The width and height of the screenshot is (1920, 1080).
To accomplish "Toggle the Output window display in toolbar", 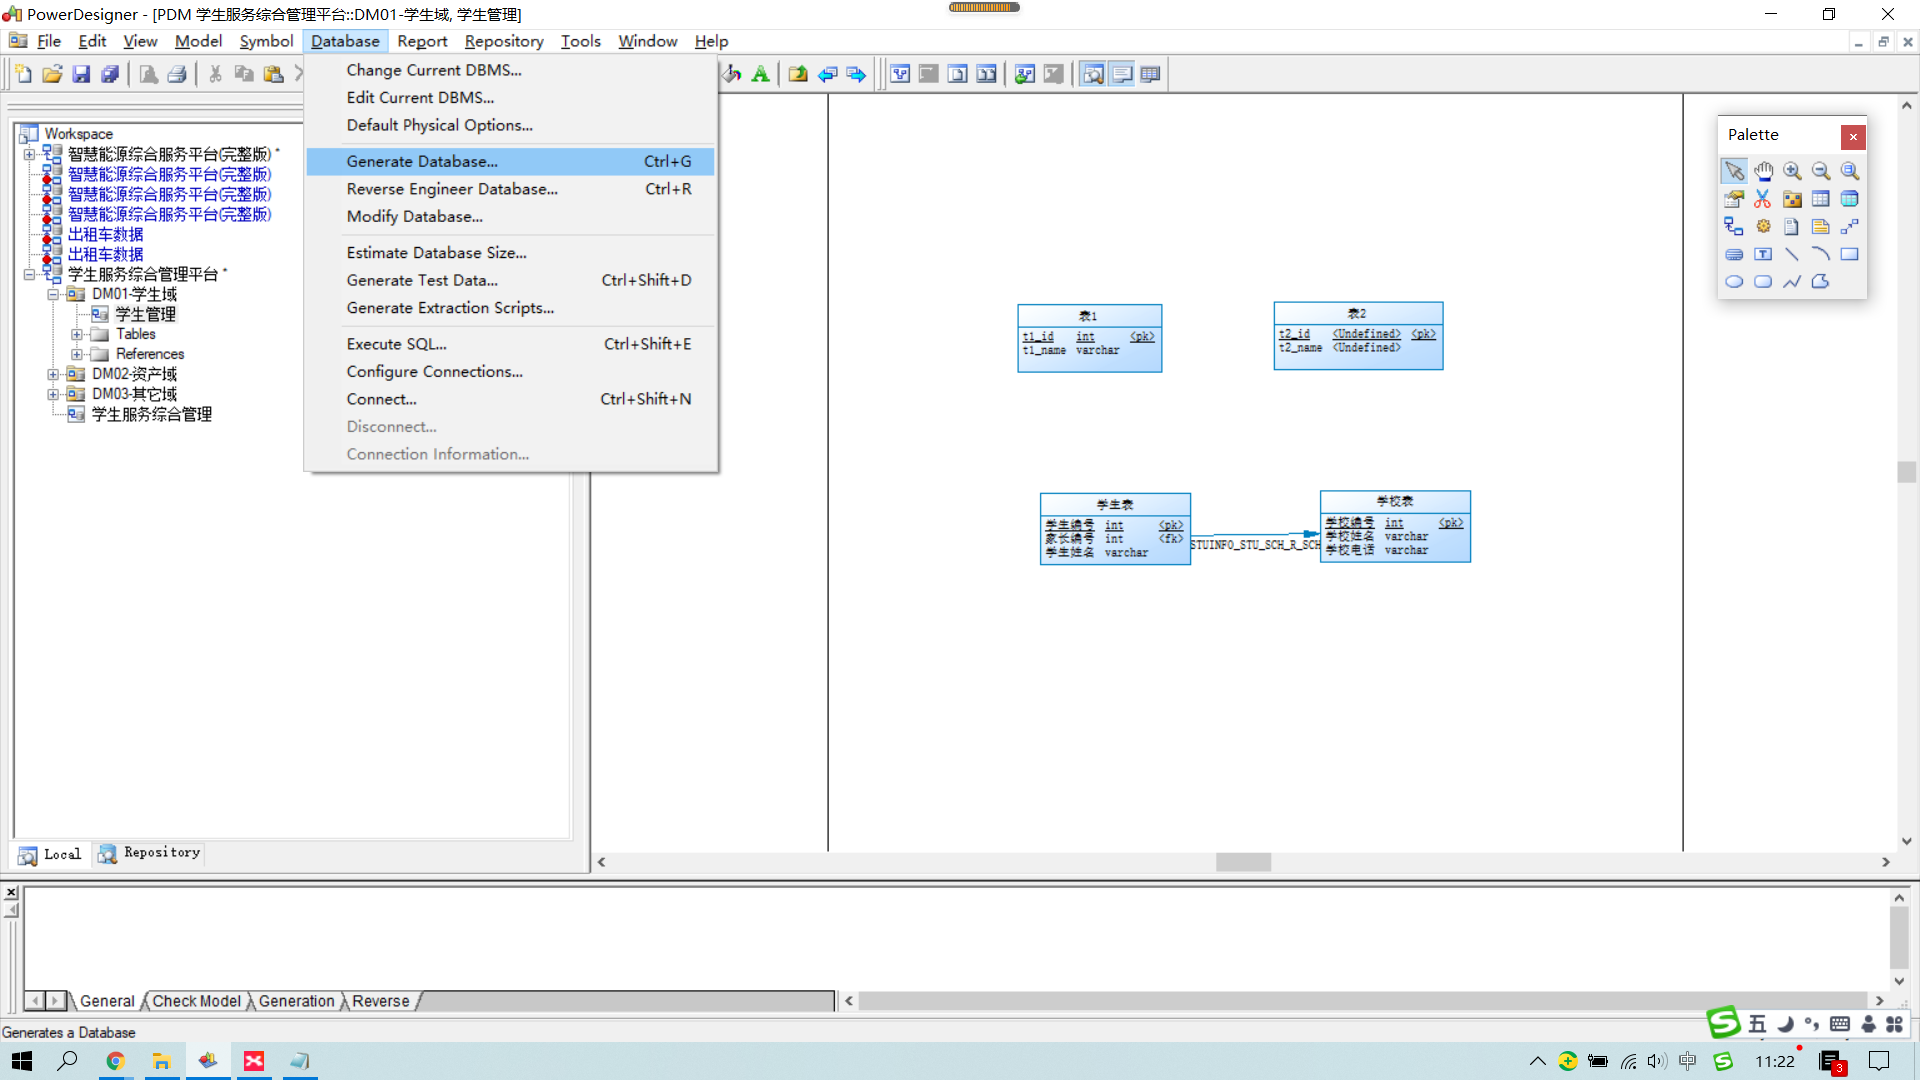I will (x=1123, y=73).
